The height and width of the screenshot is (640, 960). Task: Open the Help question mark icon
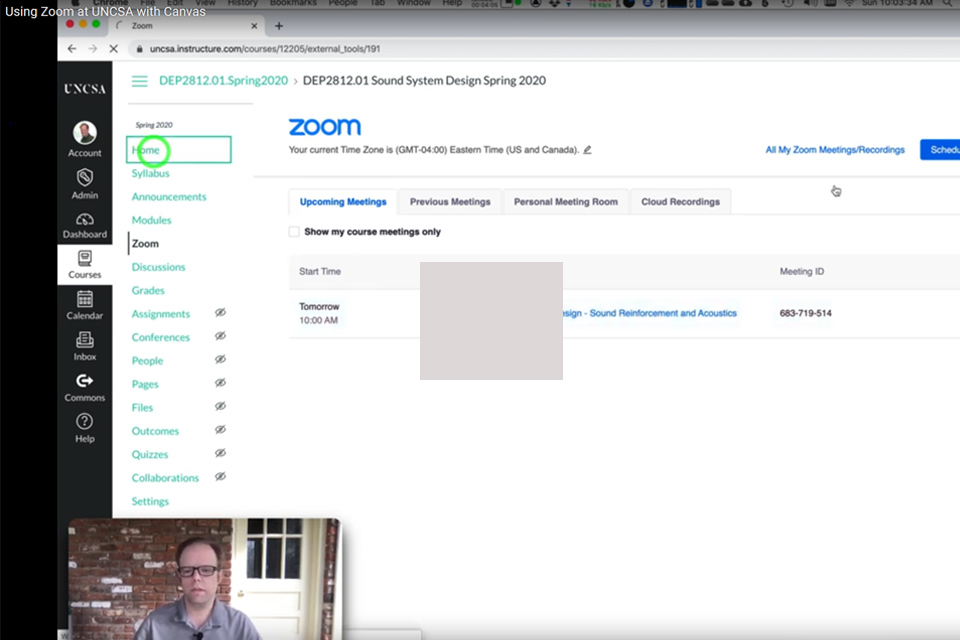tap(85, 422)
